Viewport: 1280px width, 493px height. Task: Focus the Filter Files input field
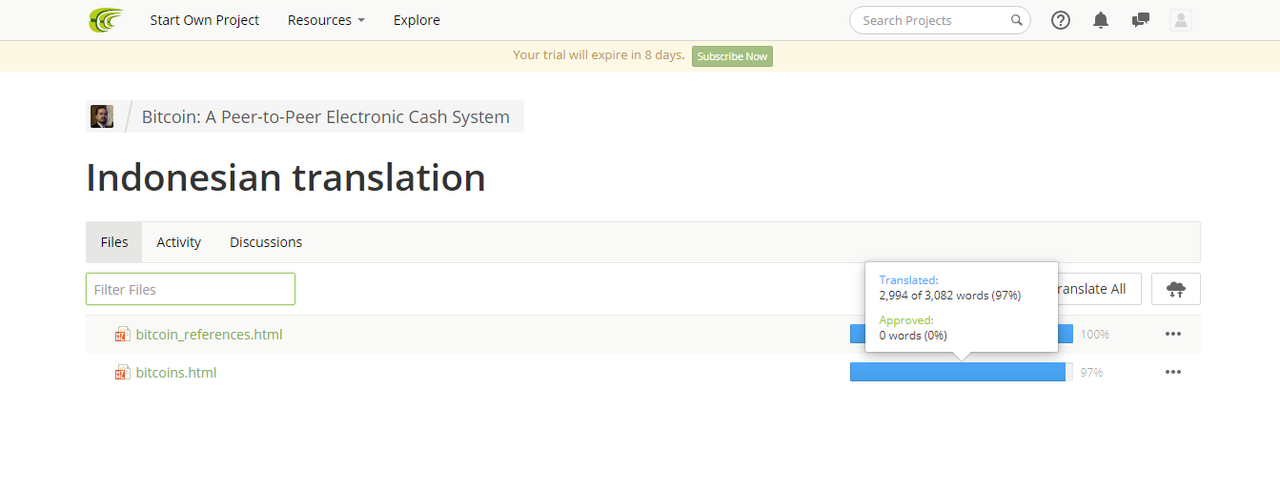[x=190, y=289]
